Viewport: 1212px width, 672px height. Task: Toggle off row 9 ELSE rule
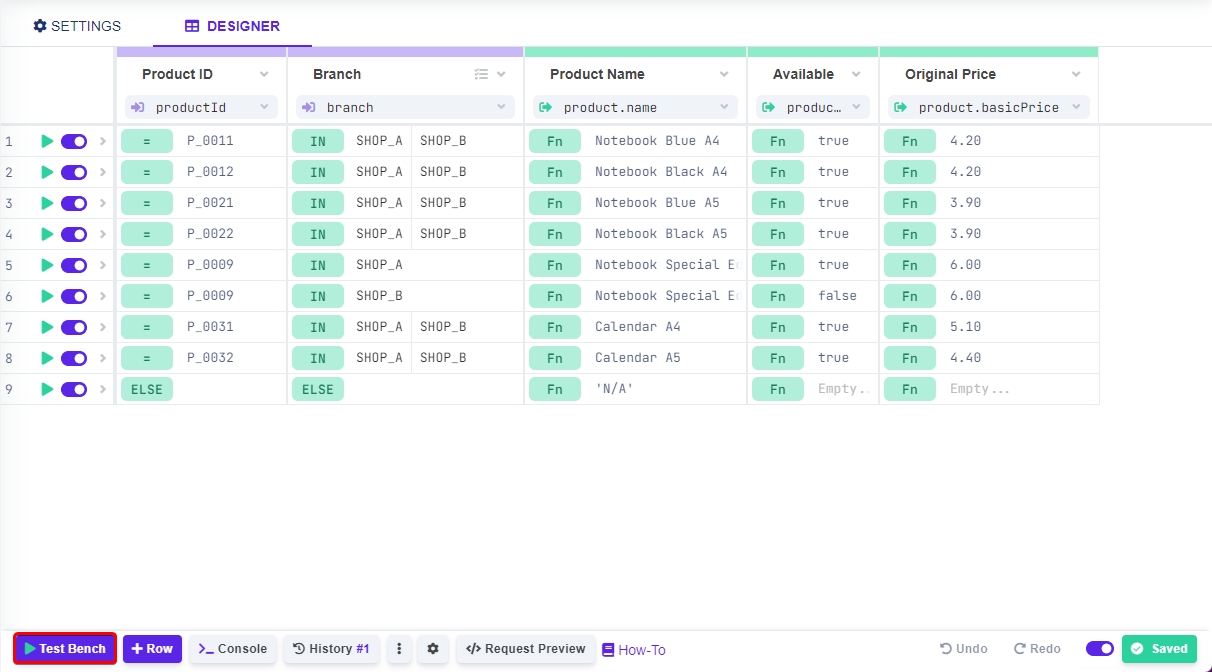click(x=74, y=389)
